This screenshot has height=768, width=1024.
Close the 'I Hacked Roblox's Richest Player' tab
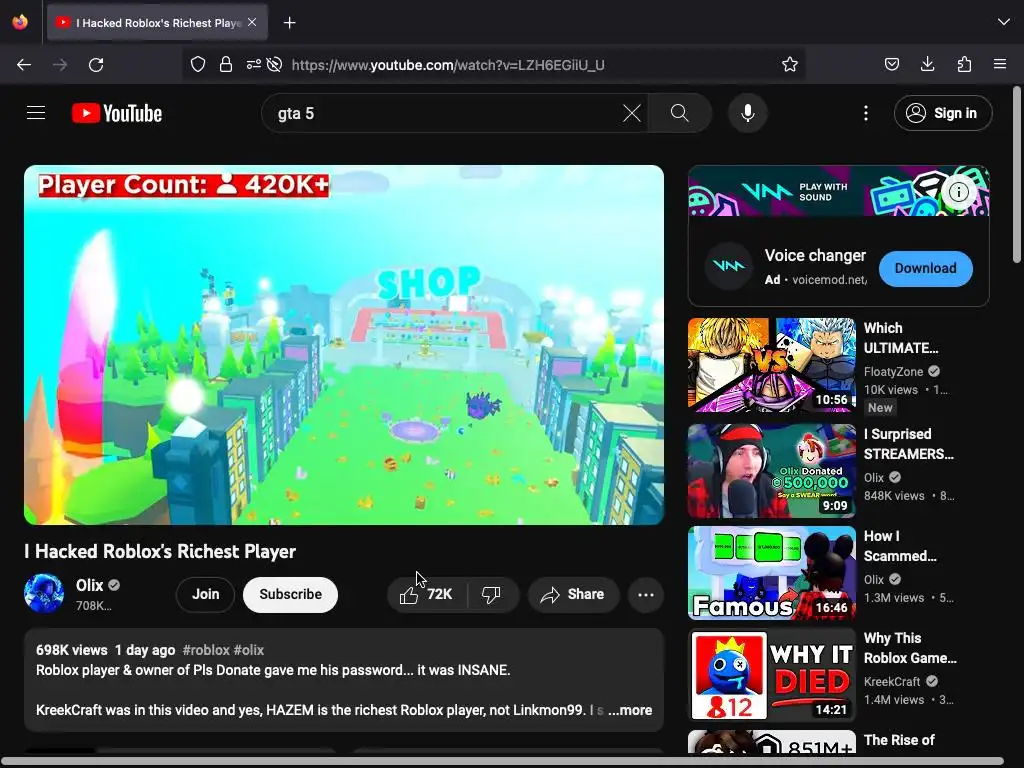[x=252, y=22]
